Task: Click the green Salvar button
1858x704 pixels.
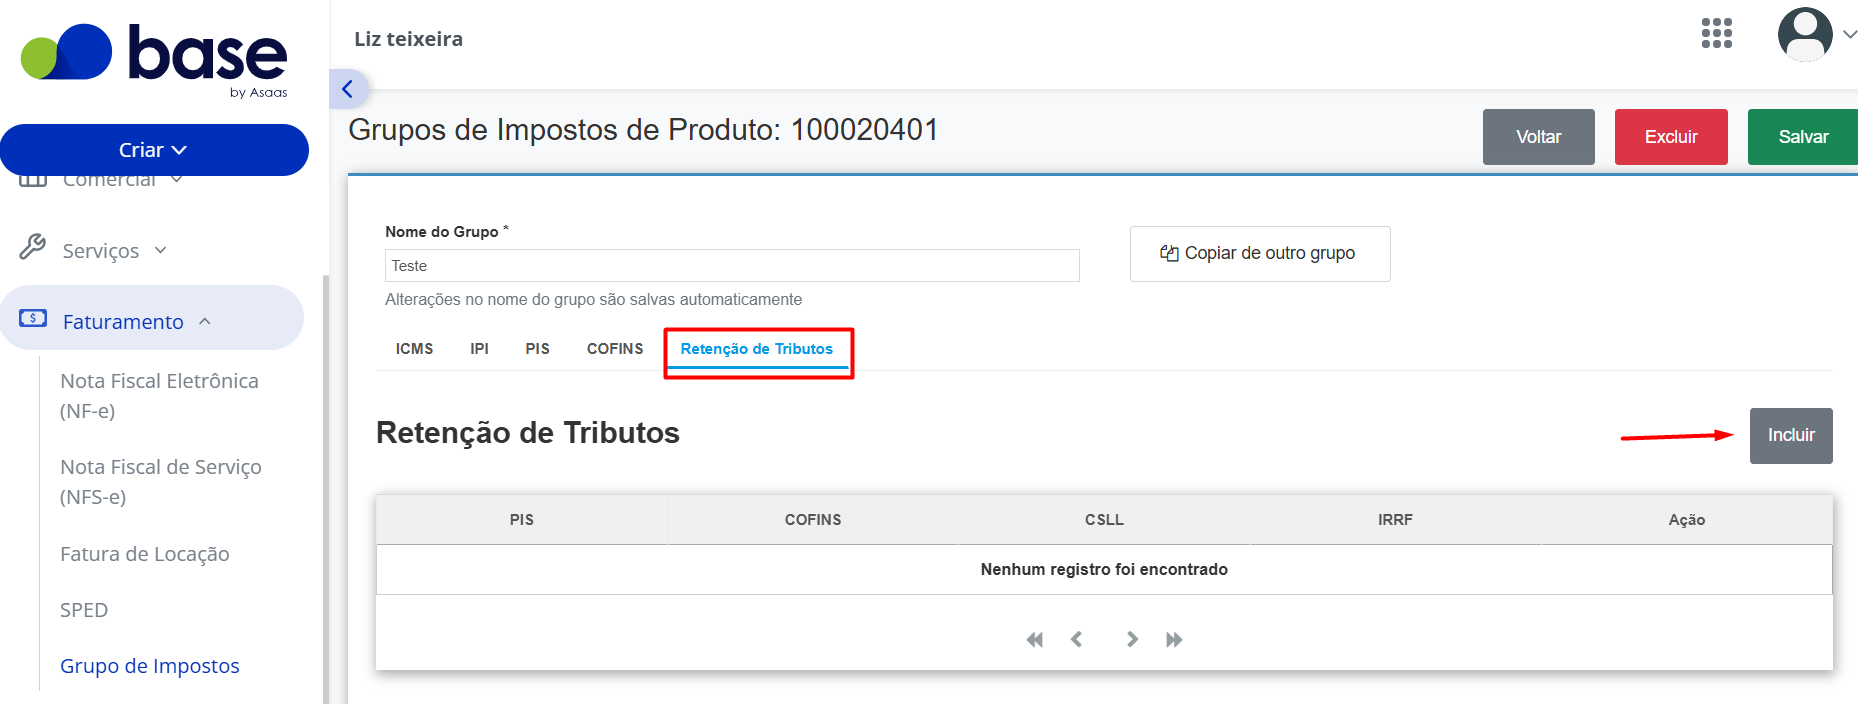Action: pyautogui.click(x=1803, y=137)
